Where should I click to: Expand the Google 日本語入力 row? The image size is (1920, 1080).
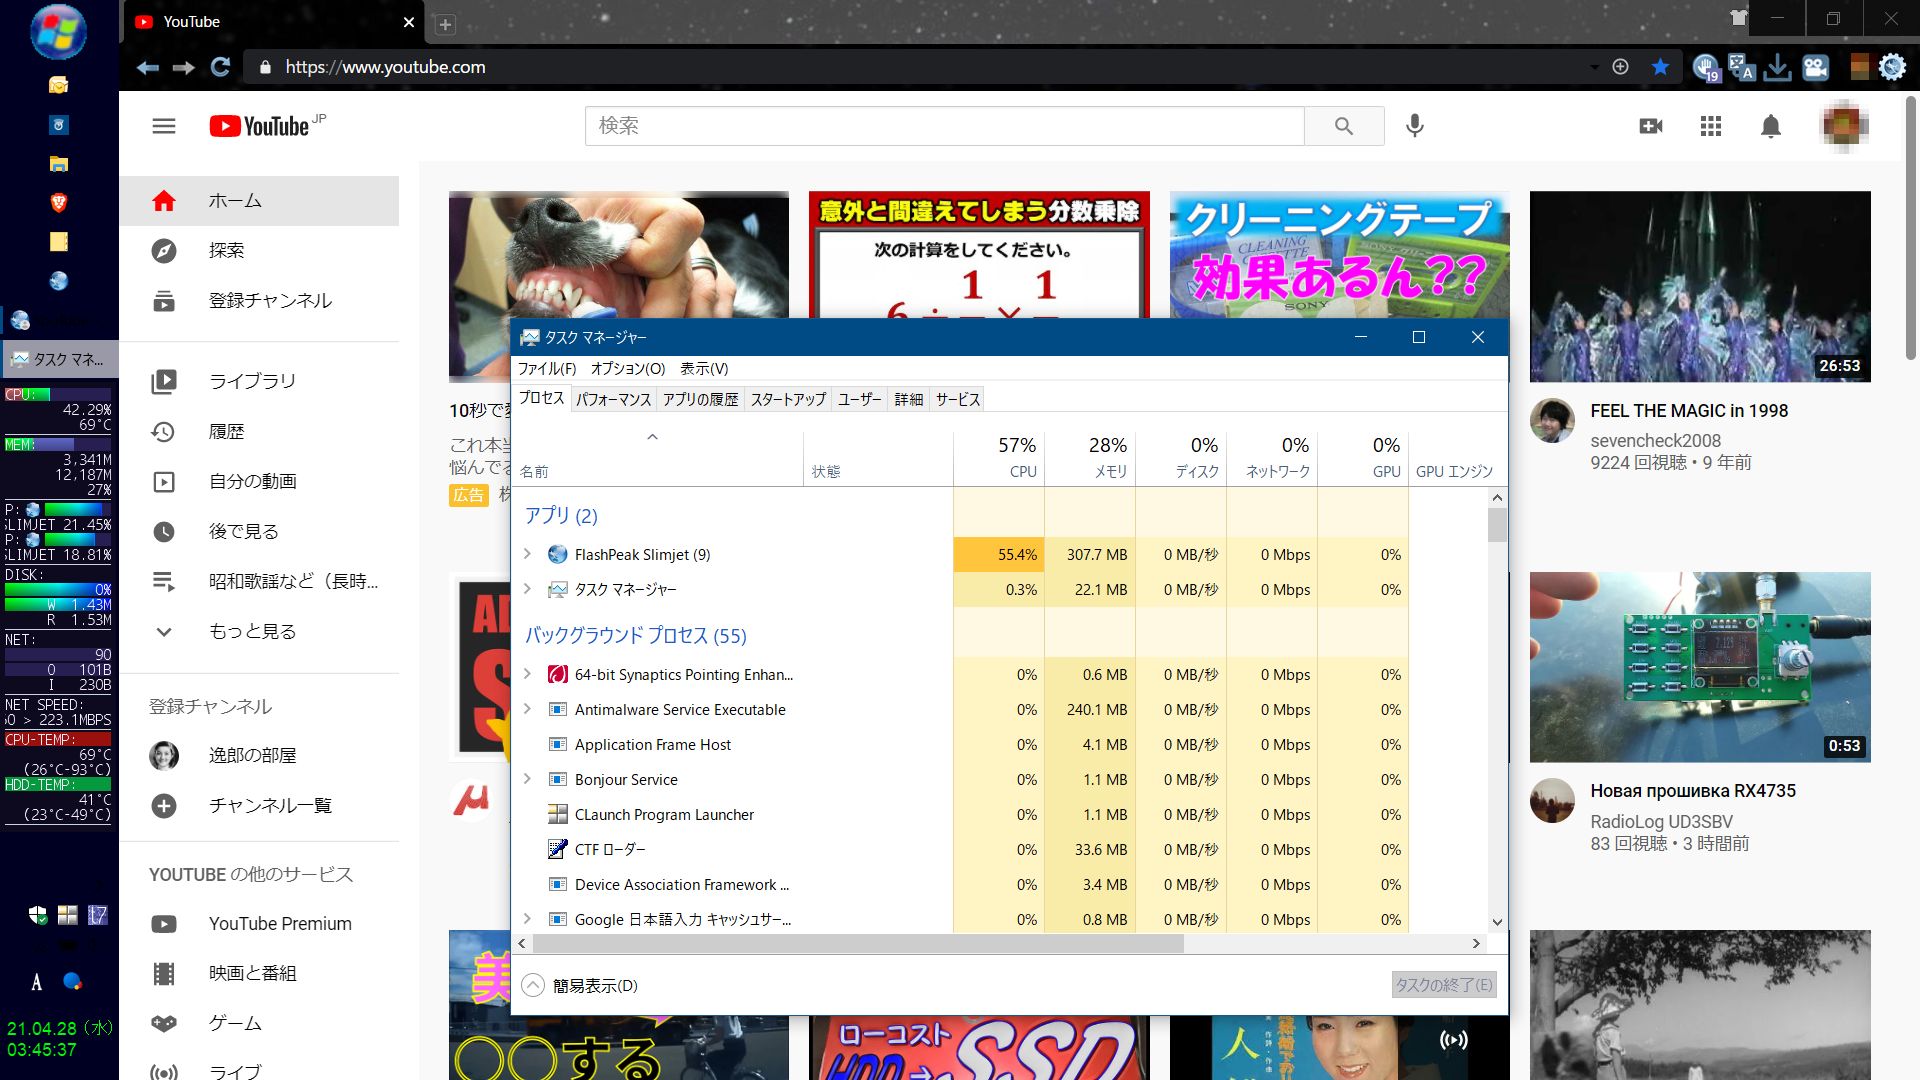click(527, 919)
